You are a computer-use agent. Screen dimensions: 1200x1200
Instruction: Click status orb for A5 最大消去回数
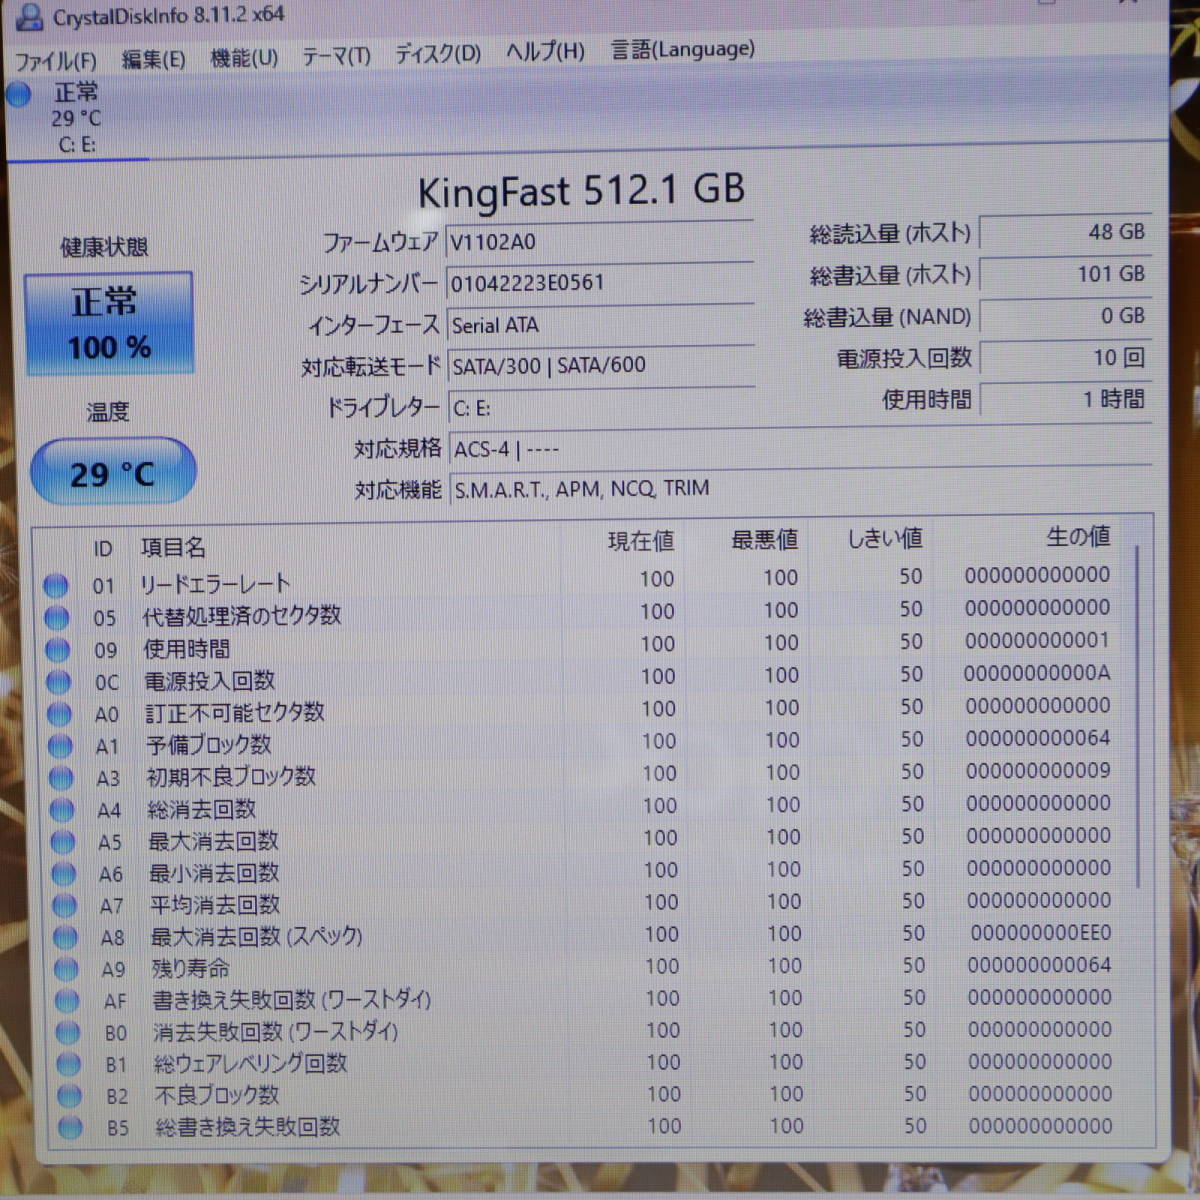pos(63,842)
